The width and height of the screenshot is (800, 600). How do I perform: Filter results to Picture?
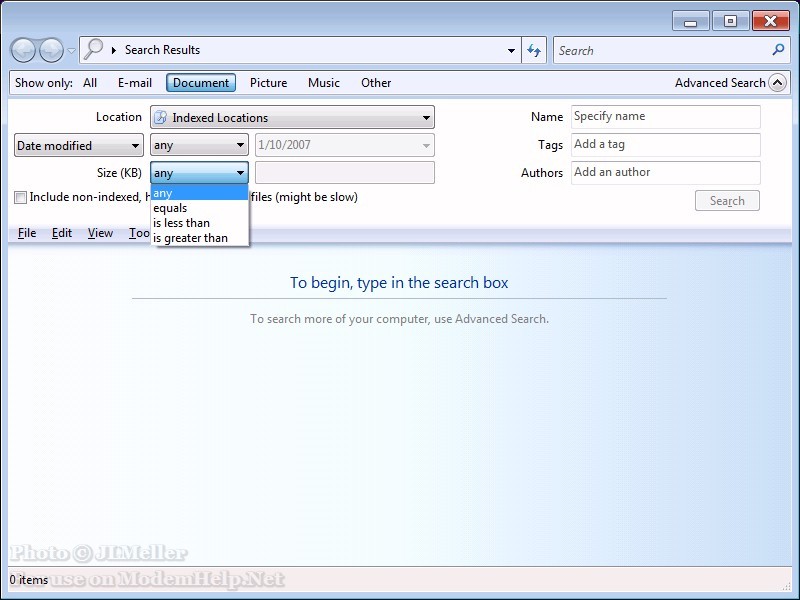tap(268, 83)
